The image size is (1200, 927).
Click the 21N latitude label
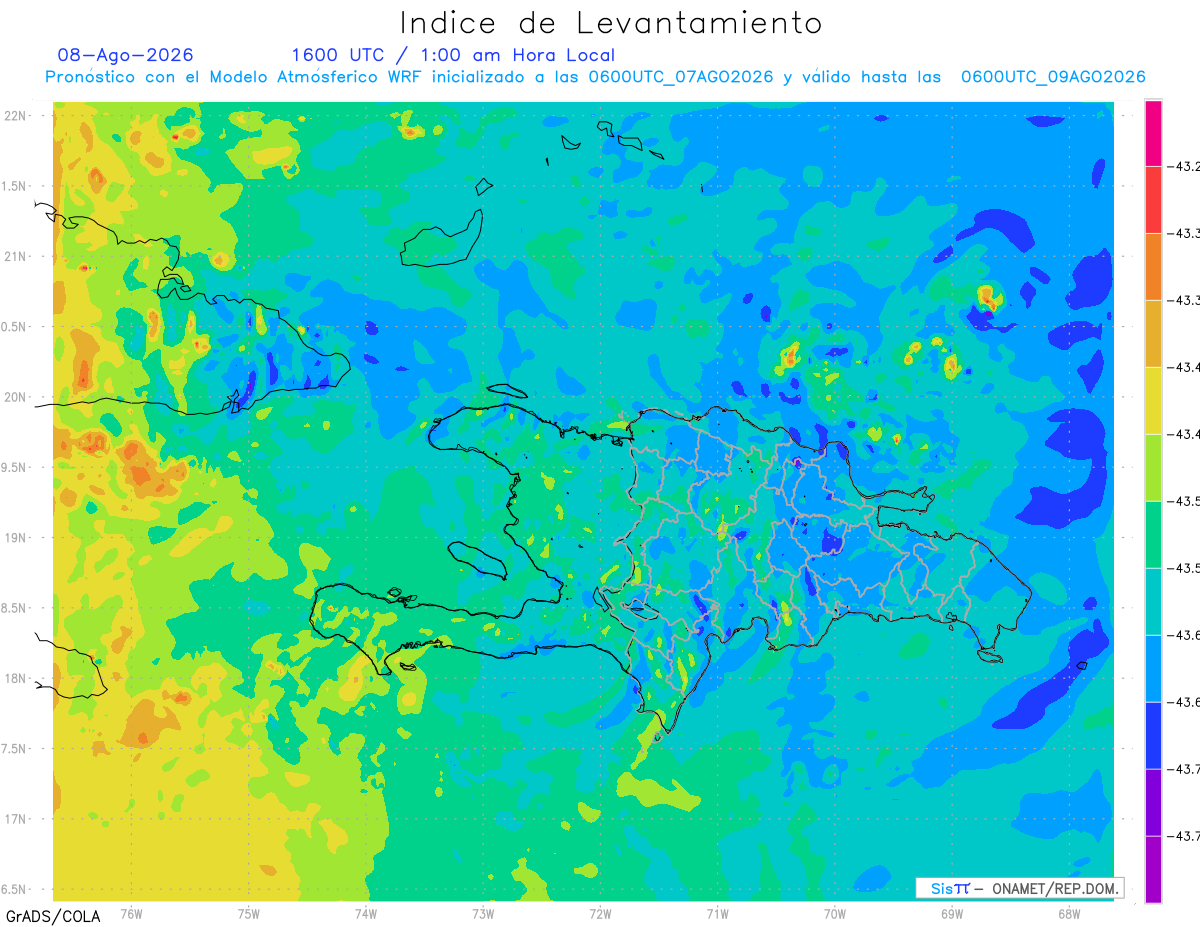tap(16, 256)
